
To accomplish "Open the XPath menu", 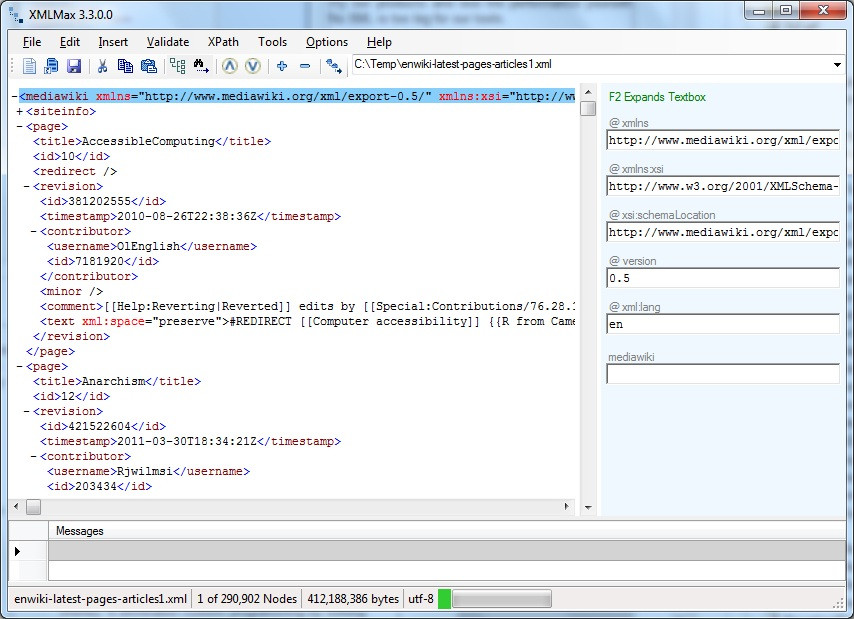I will pyautogui.click(x=223, y=42).
